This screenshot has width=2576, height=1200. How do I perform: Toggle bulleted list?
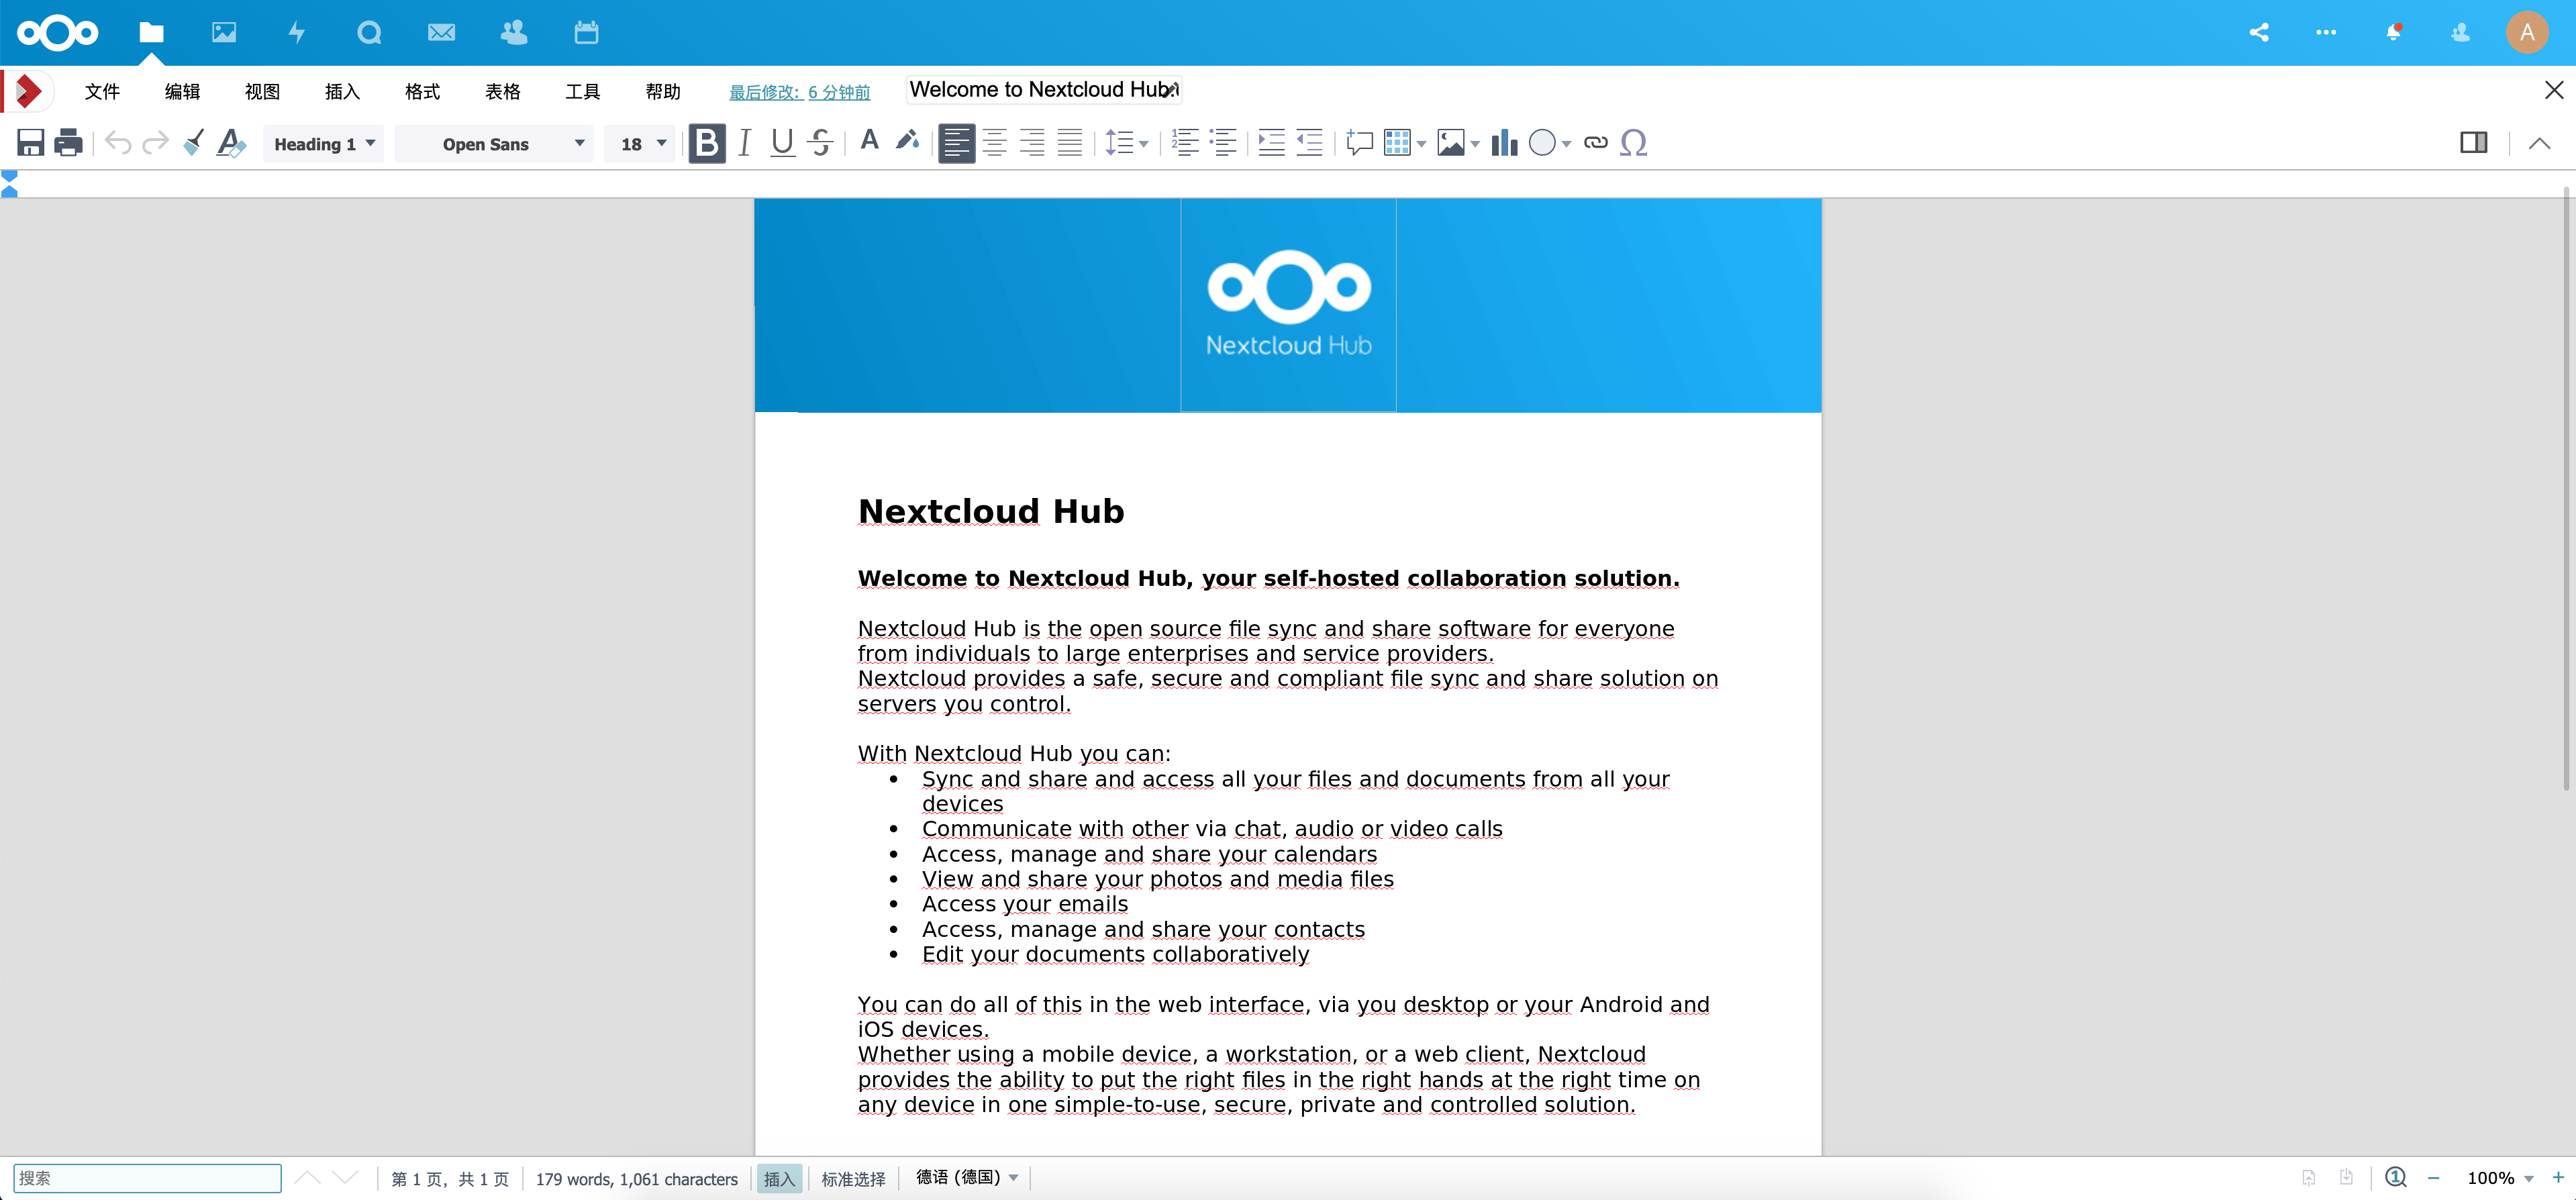point(1223,143)
